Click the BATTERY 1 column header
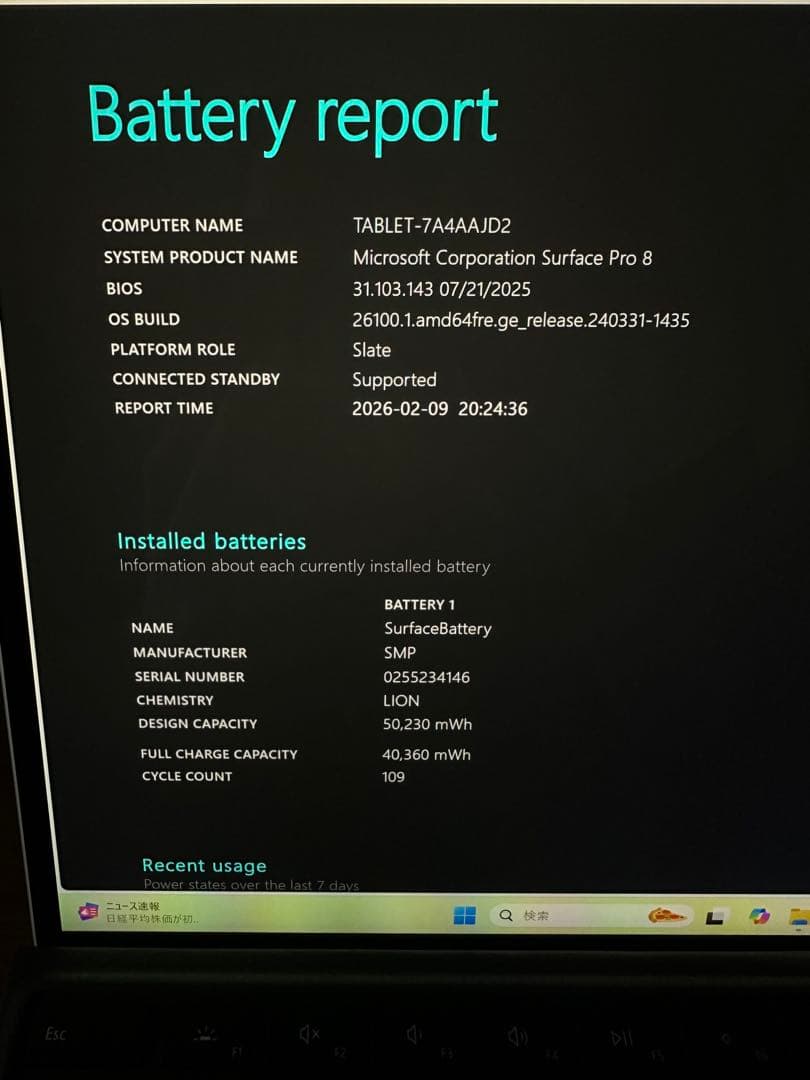The image size is (810, 1080). click(x=416, y=604)
